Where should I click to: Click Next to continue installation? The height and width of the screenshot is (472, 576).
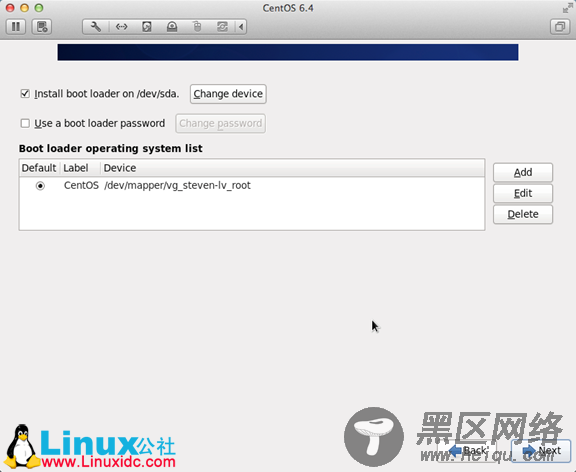click(541, 451)
